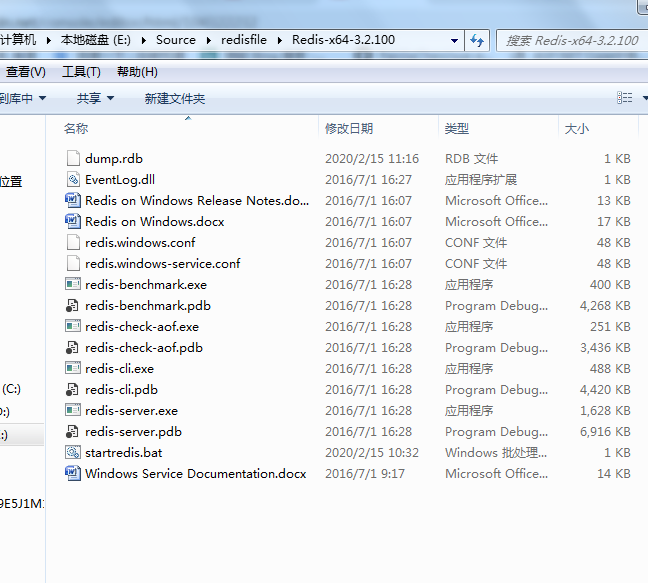Click the redis-server.exe application icon

73,410
